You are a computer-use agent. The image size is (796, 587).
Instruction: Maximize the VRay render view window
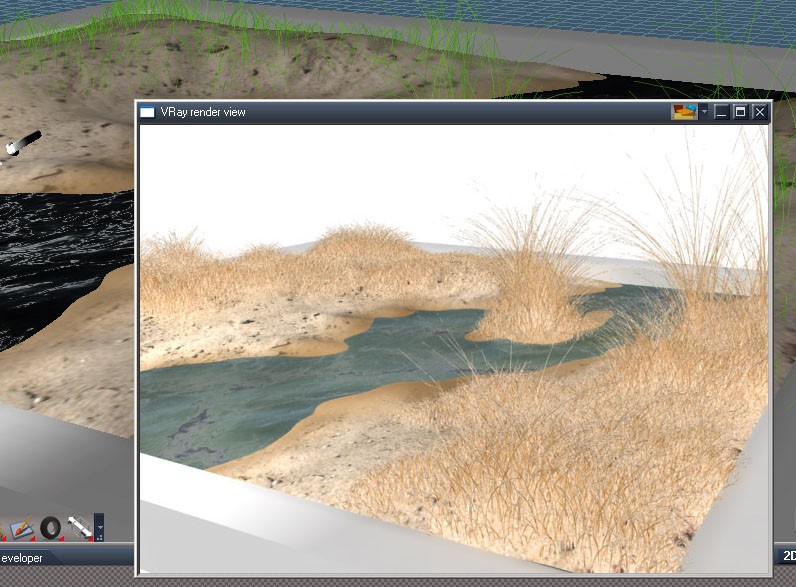tap(740, 112)
